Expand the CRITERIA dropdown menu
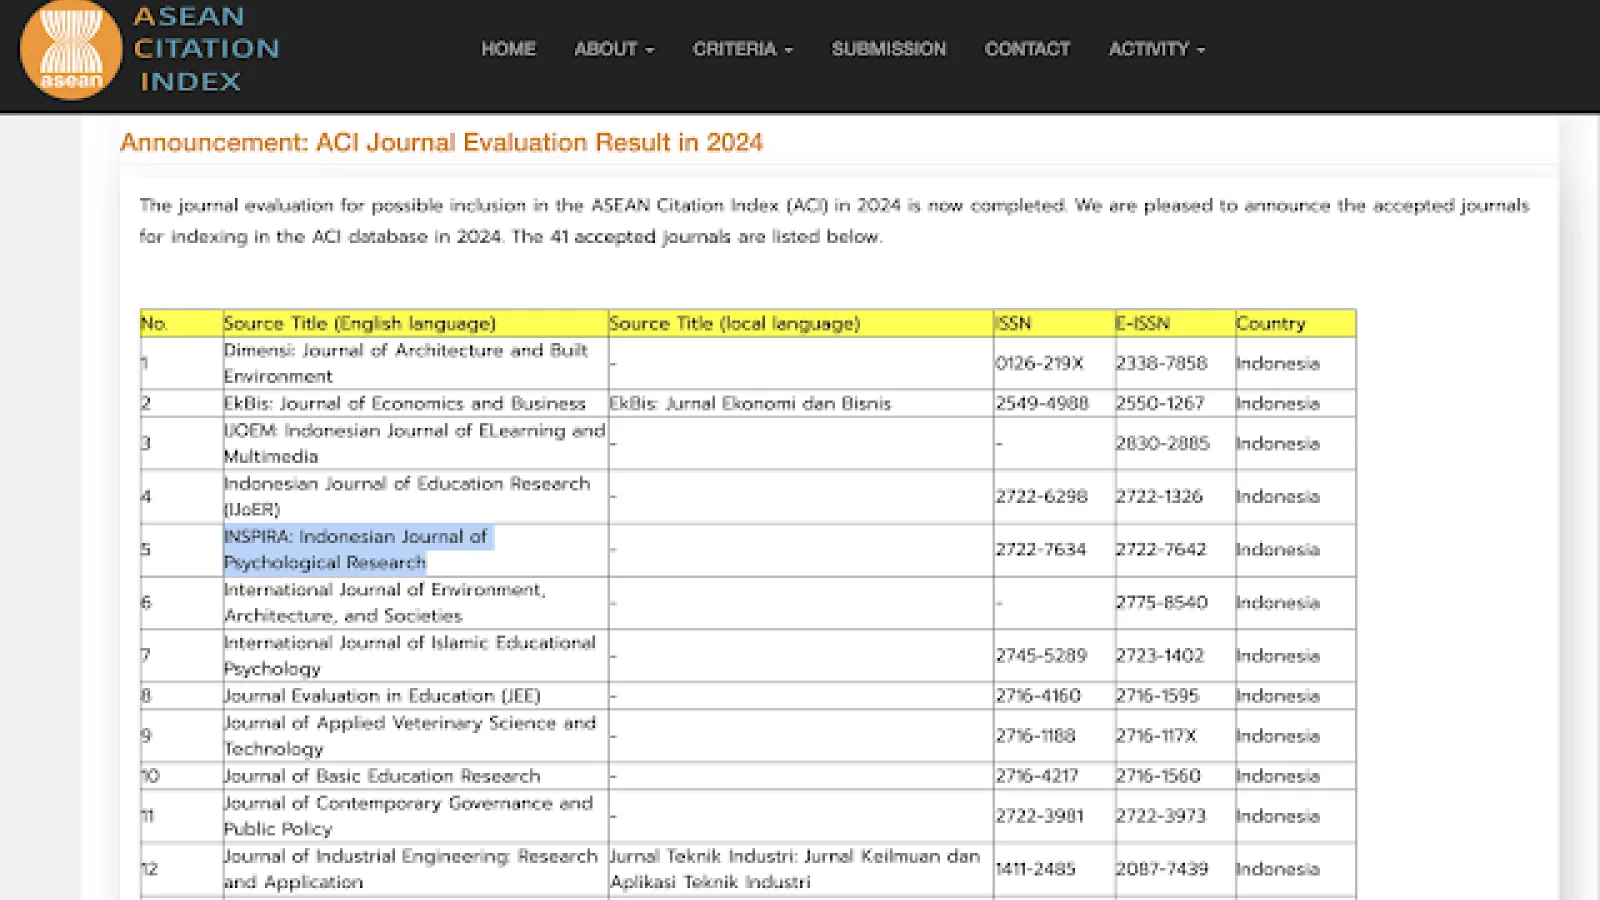Viewport: 1600px width, 900px height. (x=743, y=49)
